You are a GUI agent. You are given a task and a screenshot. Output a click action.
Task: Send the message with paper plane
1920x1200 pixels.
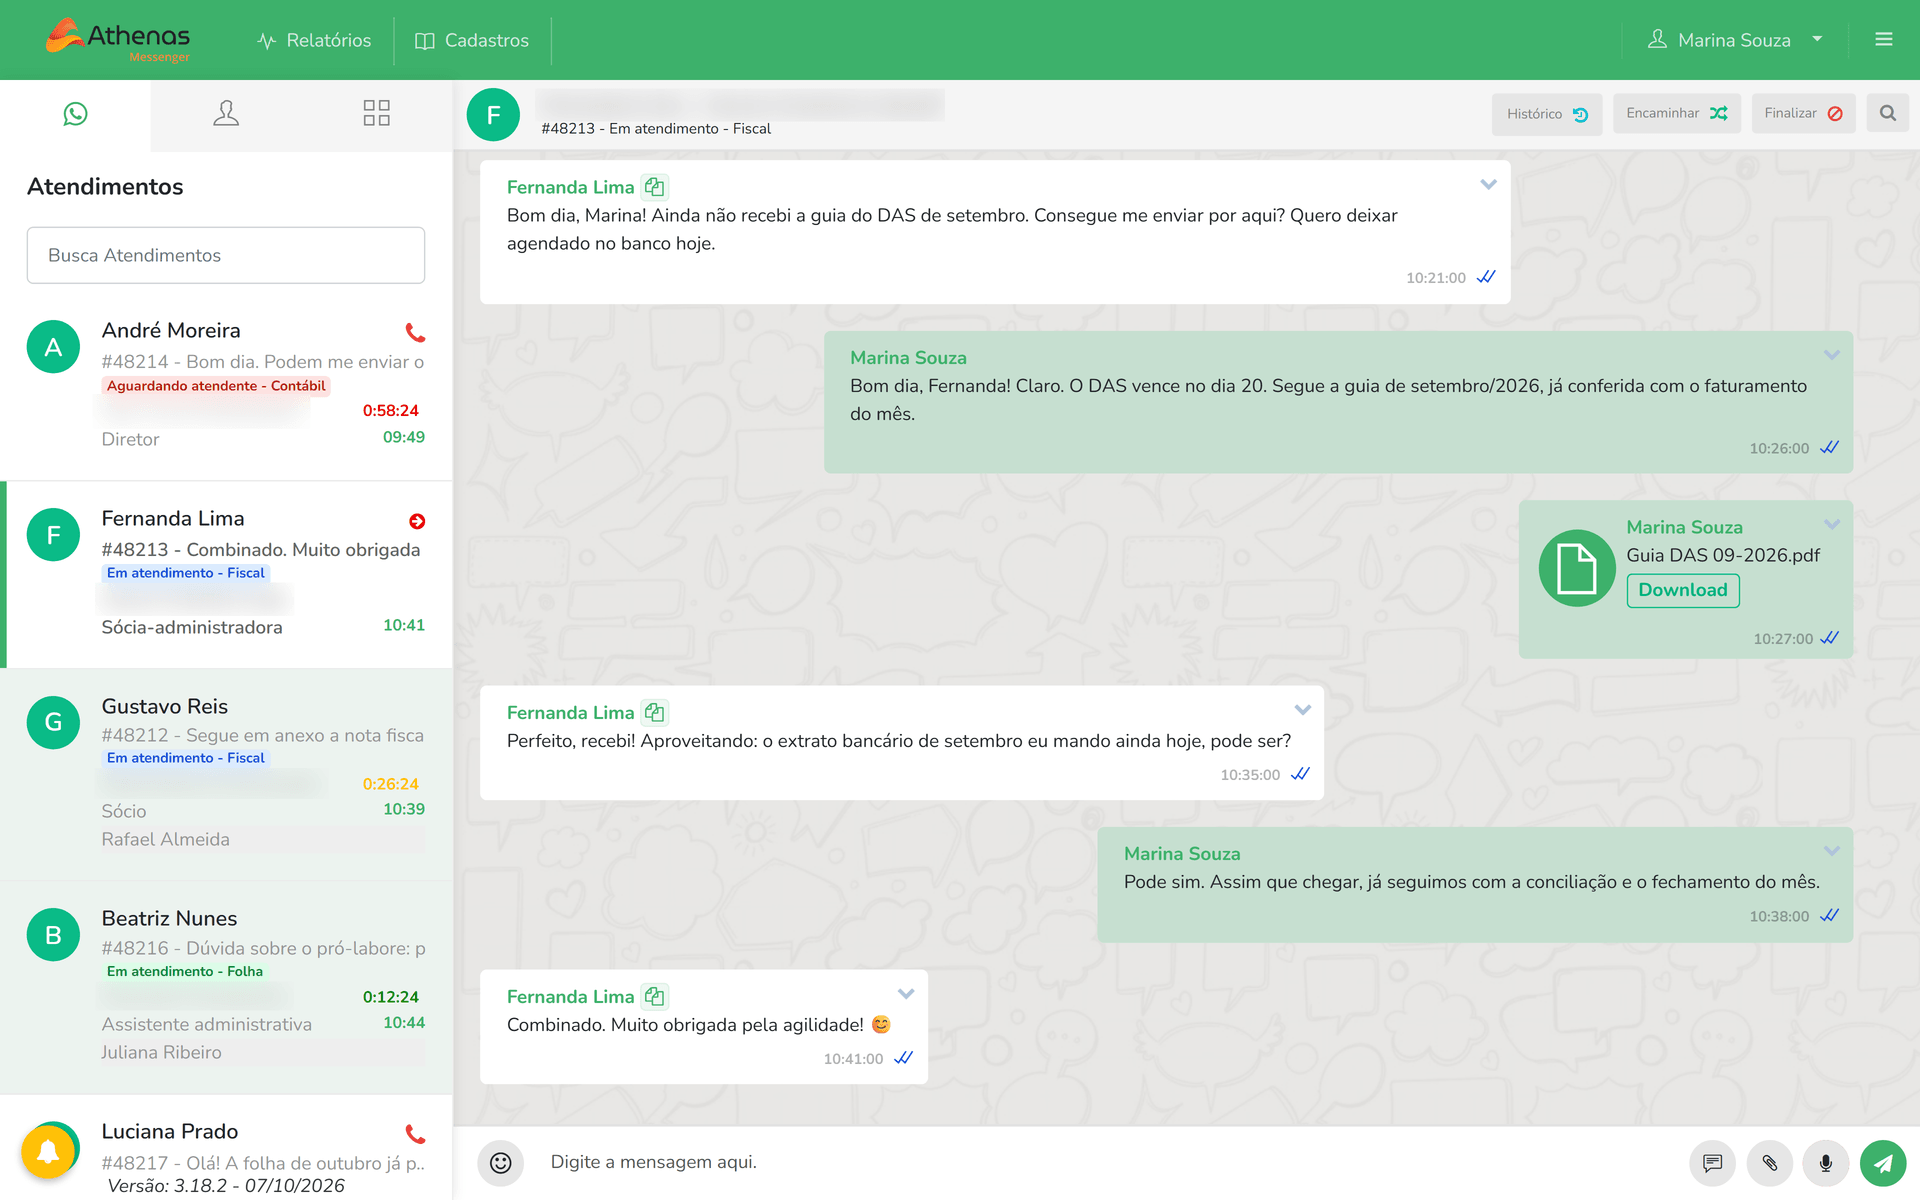[1883, 1163]
